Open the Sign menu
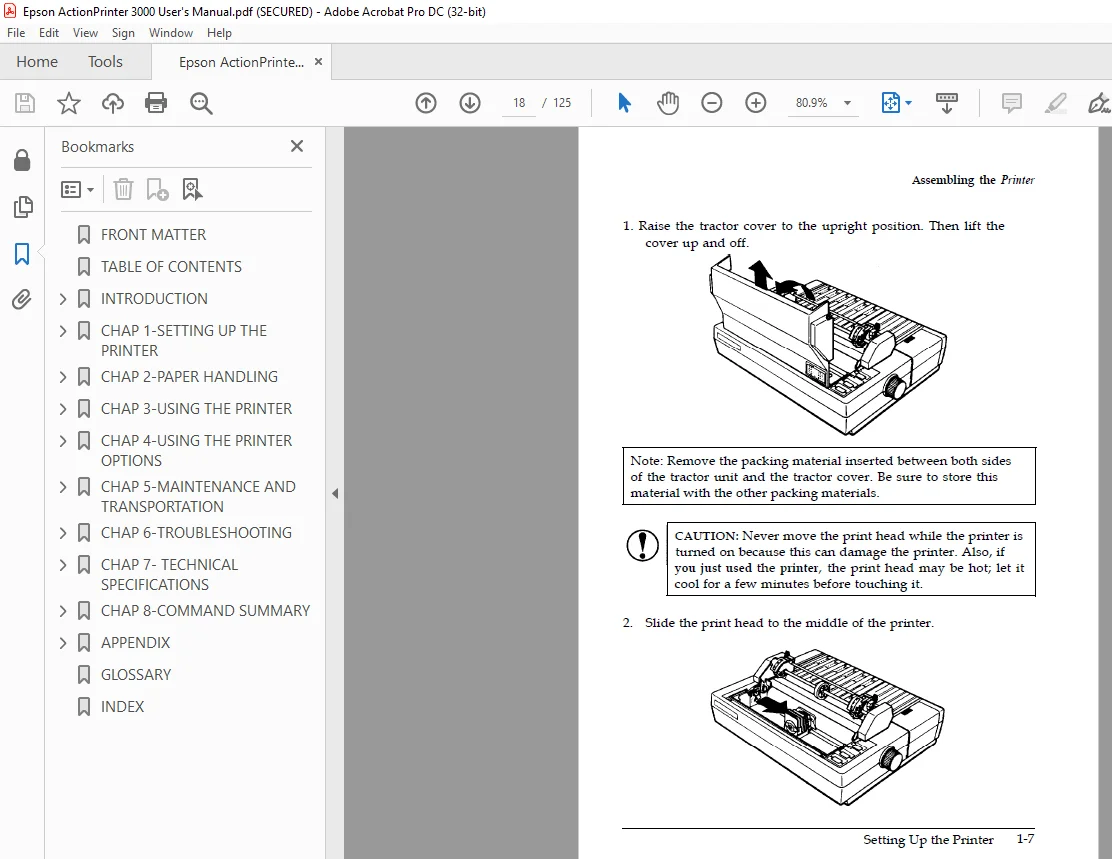Screen dimensions: 1112x859 click(x=123, y=33)
